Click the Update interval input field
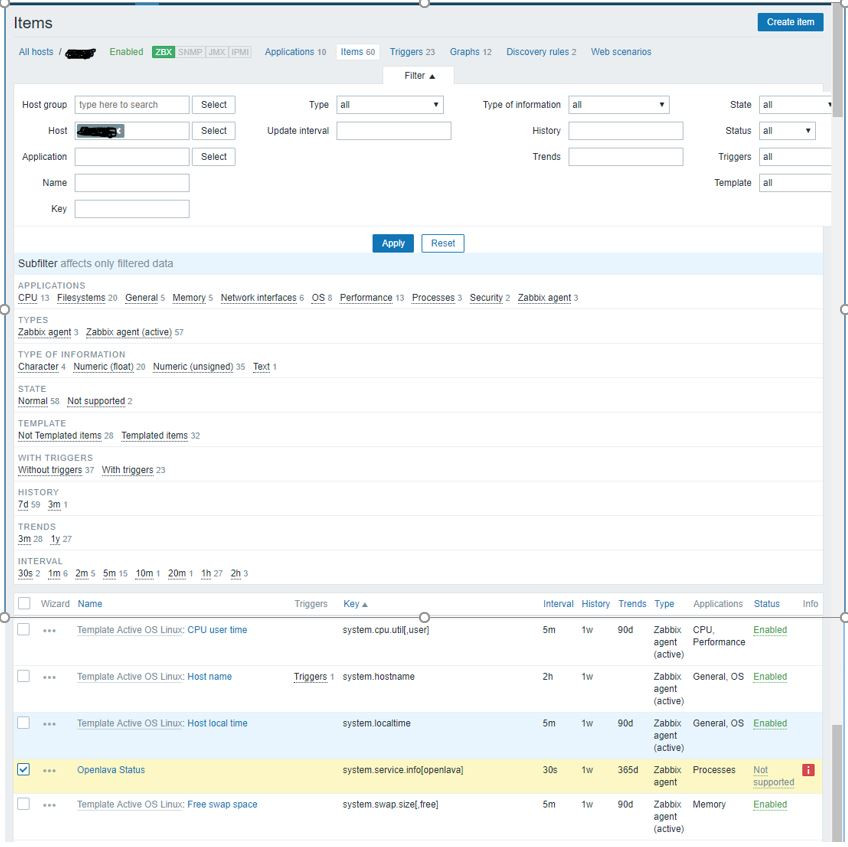The width and height of the screenshot is (848, 847). coord(394,130)
